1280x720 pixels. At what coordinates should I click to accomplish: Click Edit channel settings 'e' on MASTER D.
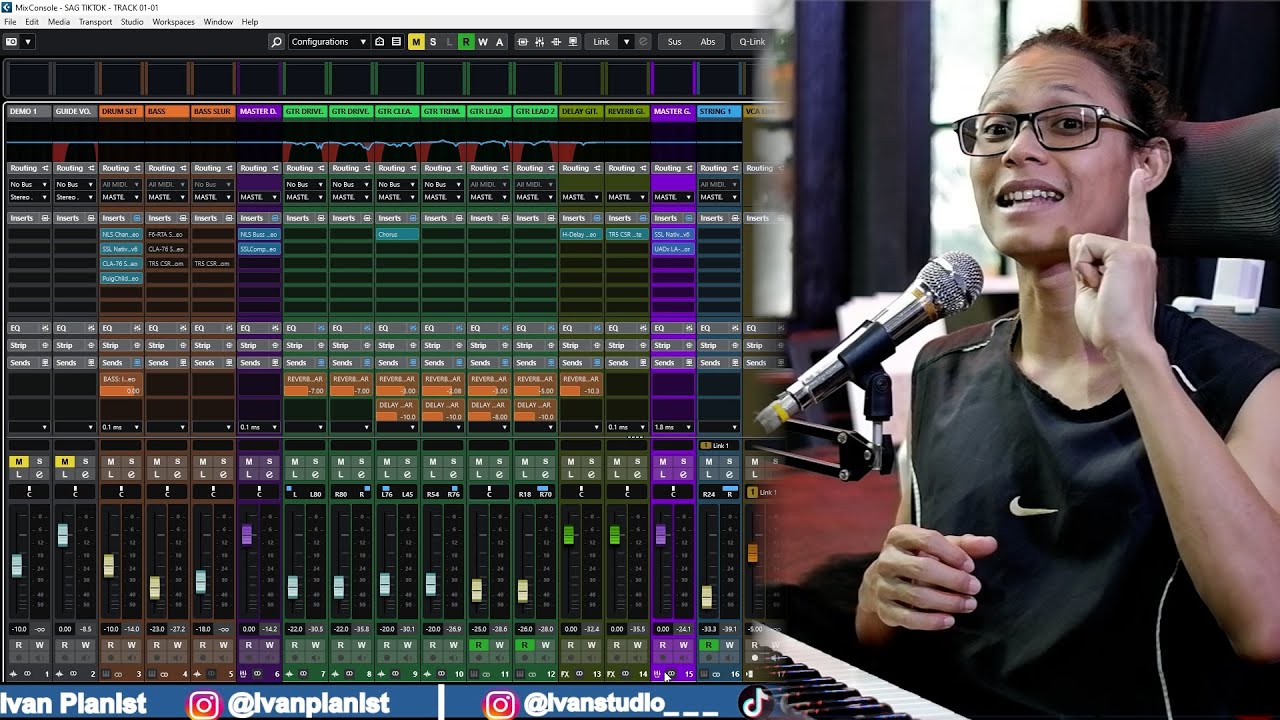pos(269,474)
